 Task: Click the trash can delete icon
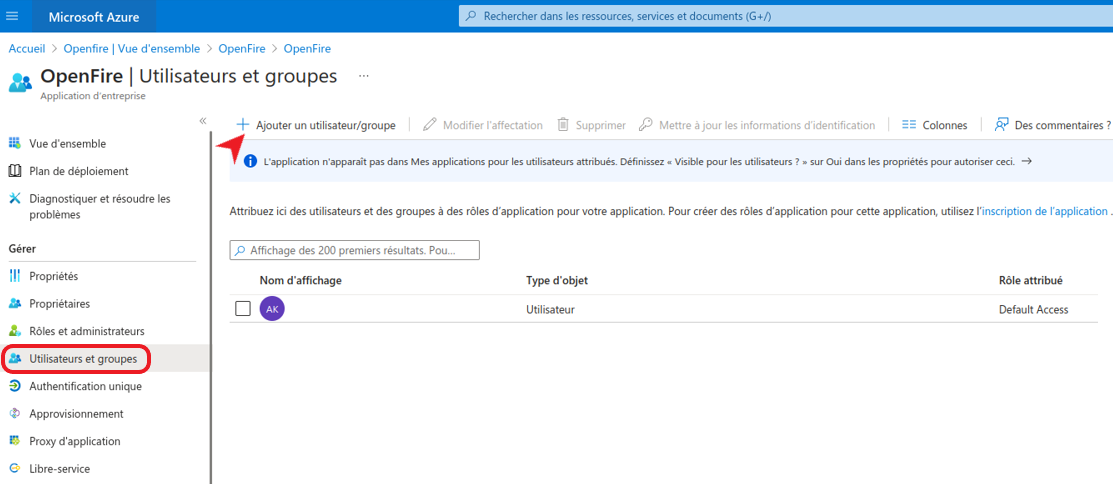(x=563, y=125)
